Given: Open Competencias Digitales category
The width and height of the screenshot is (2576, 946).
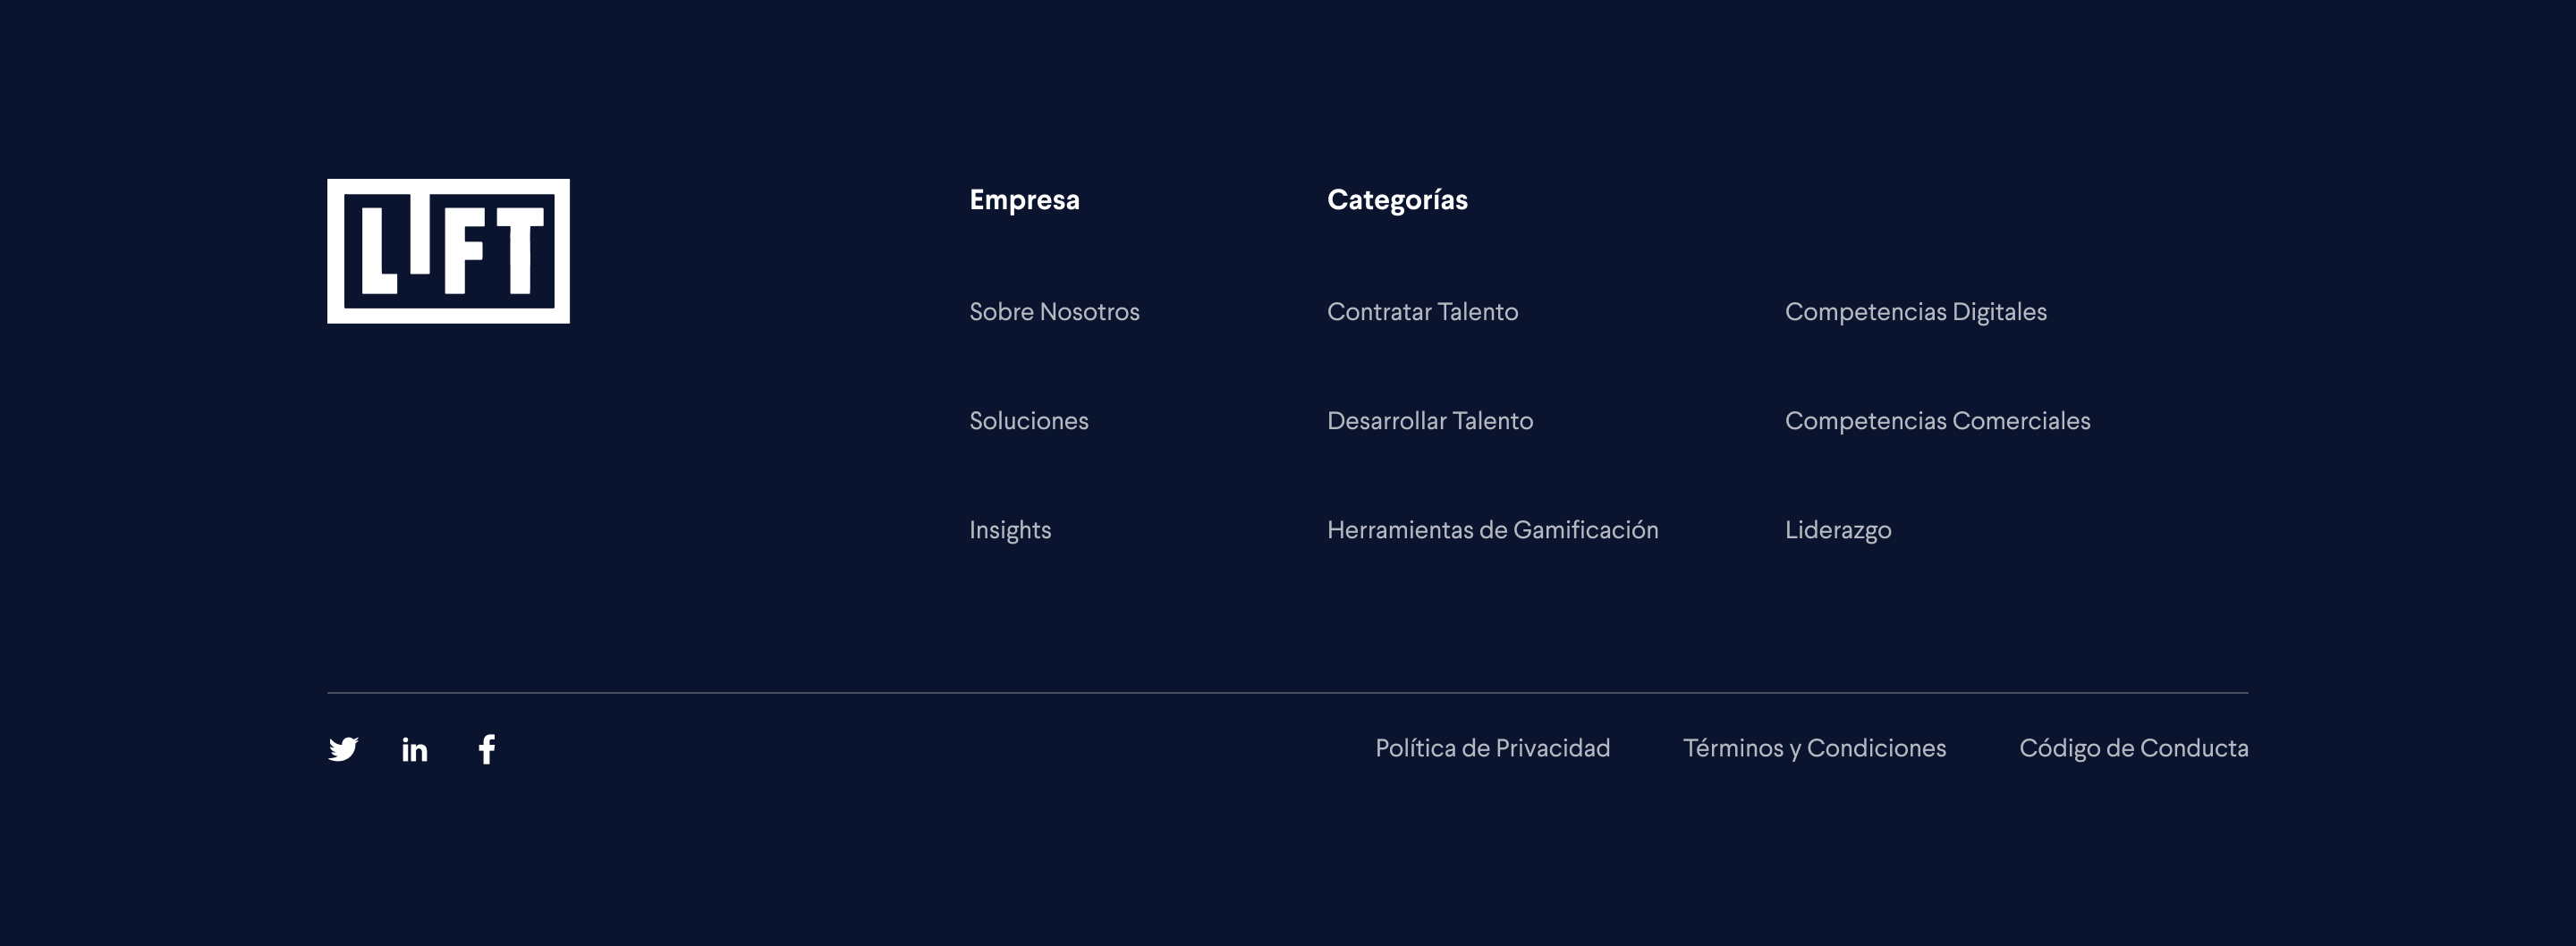Looking at the screenshot, I should (x=1916, y=312).
